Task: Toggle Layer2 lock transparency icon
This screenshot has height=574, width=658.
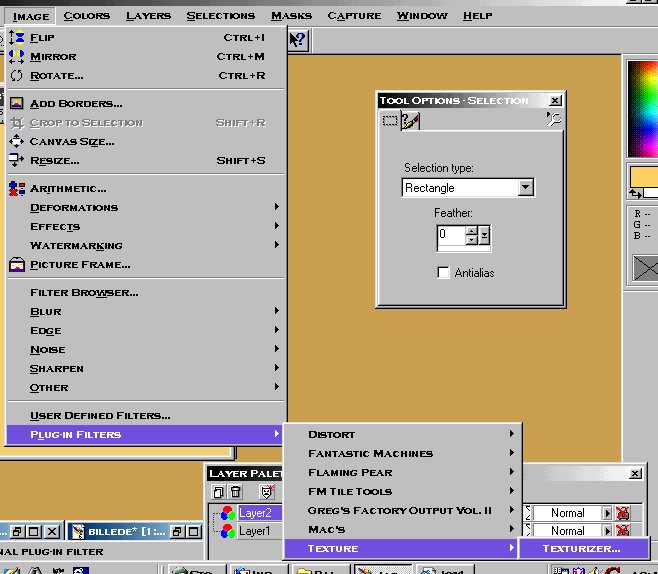Action: 623,513
